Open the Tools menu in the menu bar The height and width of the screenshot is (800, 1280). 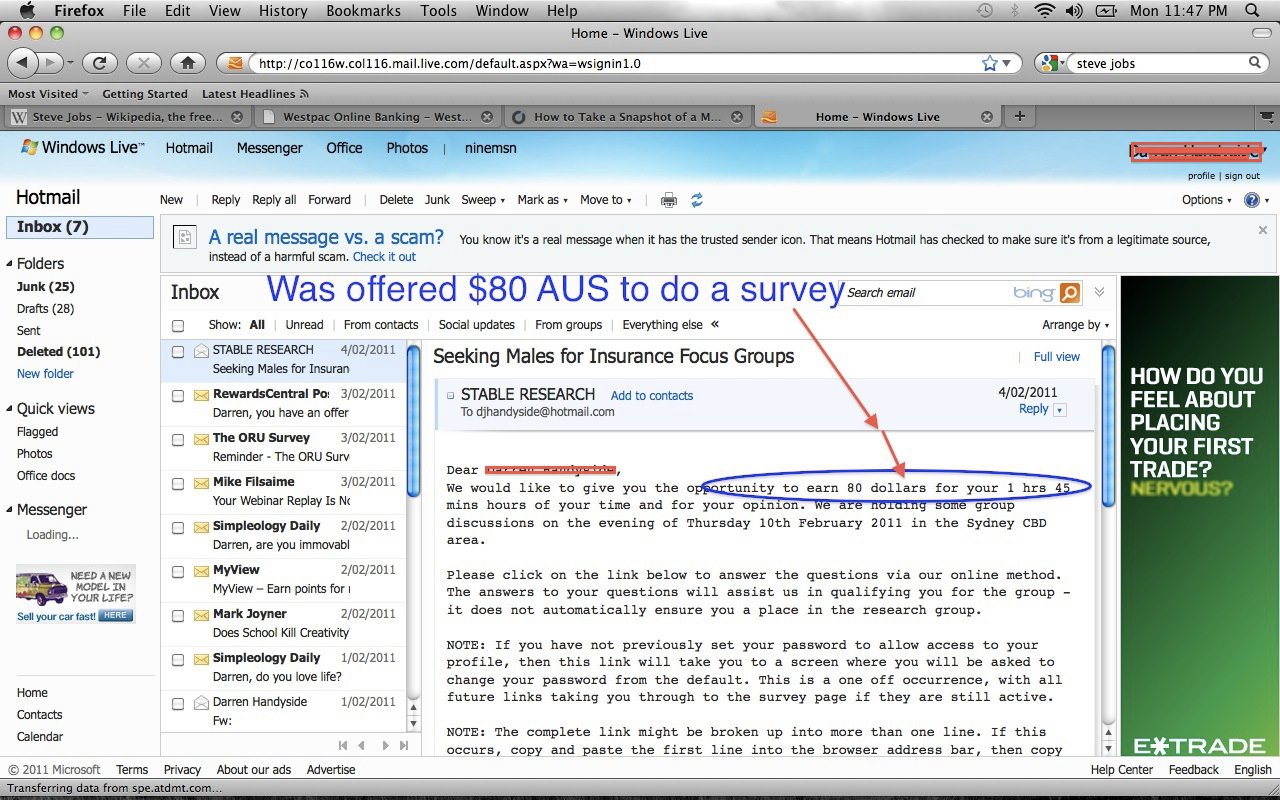coord(439,11)
